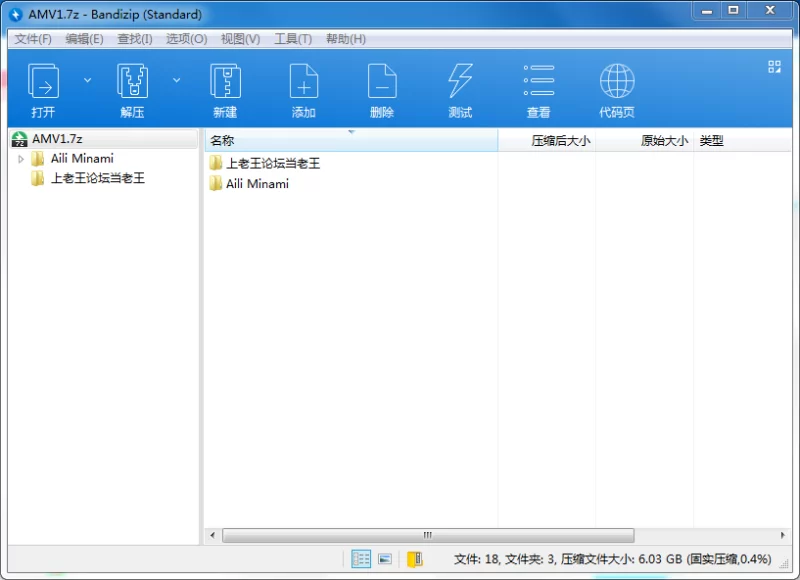The height and width of the screenshot is (580, 800).
Task: Click the status bar archive size text
Action: (x=612, y=559)
